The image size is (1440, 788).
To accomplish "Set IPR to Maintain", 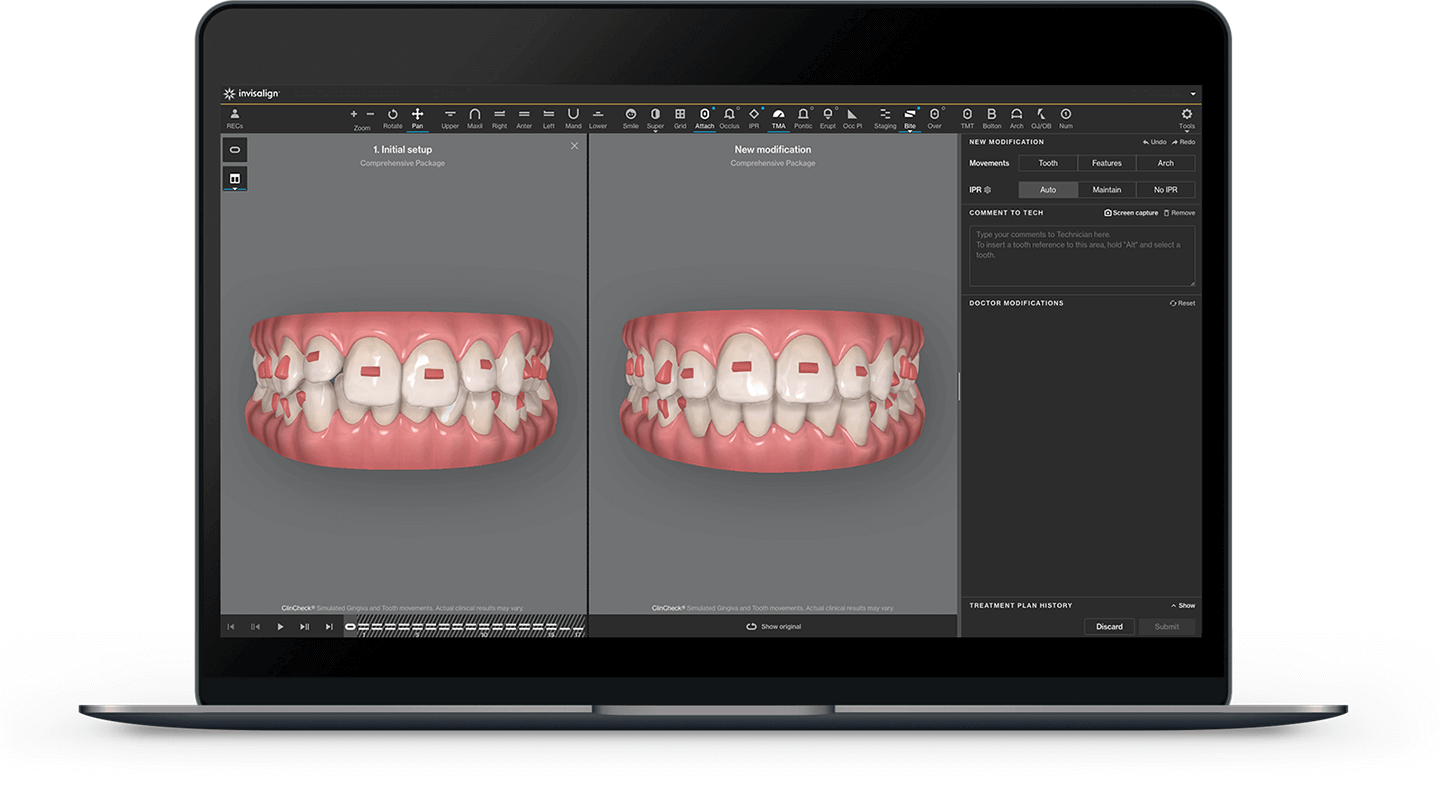I will 1107,190.
